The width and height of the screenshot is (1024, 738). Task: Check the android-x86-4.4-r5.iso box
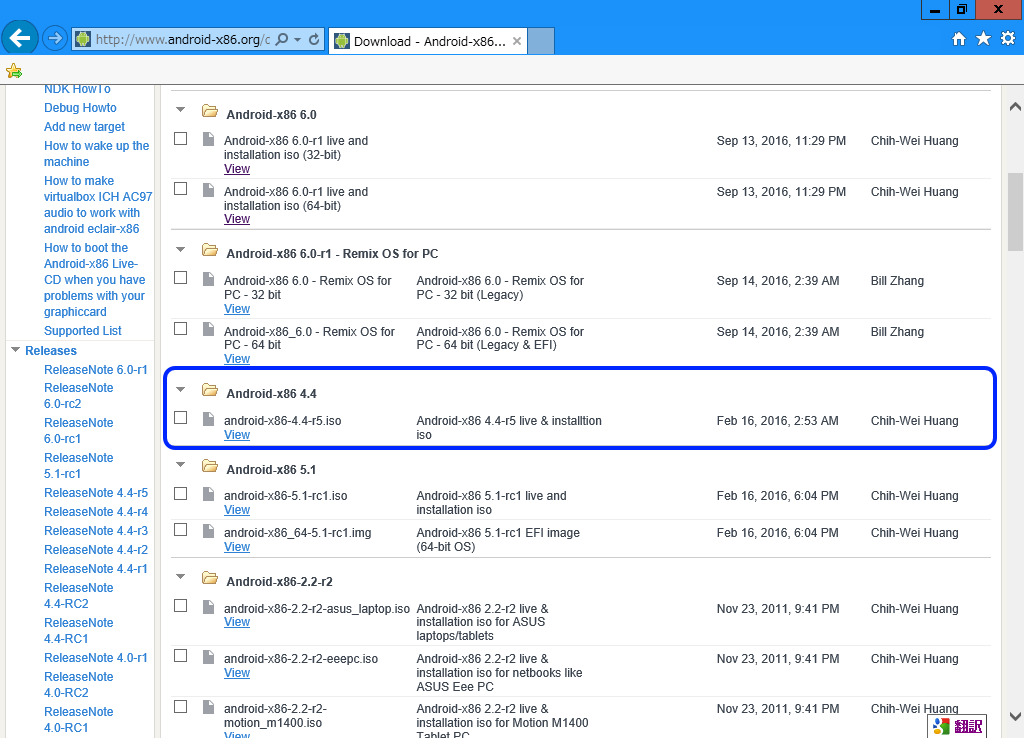[181, 417]
